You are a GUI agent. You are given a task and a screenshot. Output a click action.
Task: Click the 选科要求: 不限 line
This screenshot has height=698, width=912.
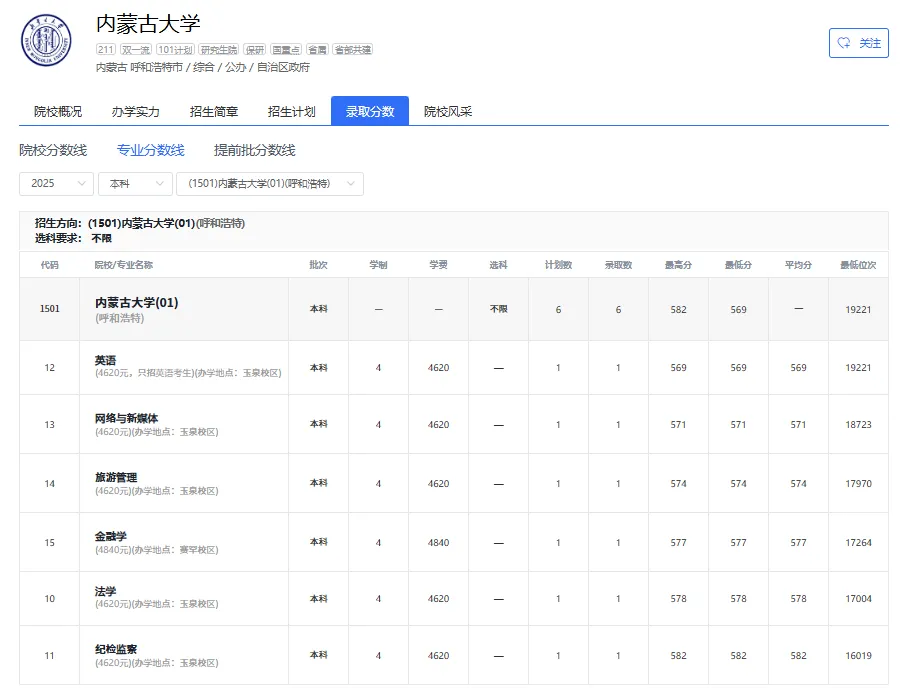coord(73,238)
